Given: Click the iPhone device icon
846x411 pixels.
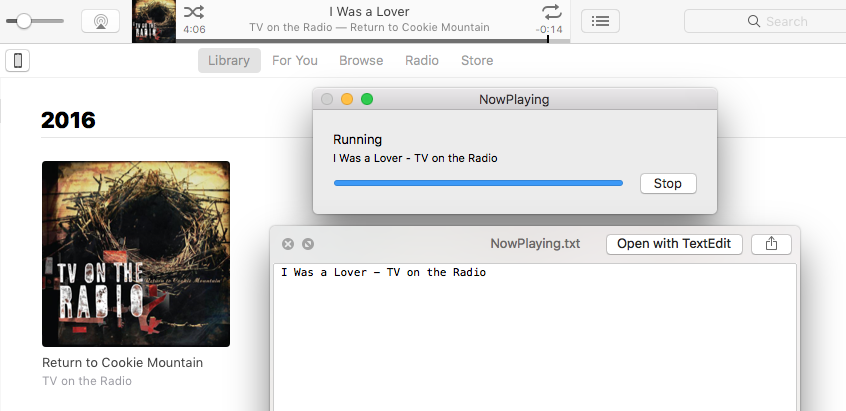Looking at the screenshot, I should coord(17,60).
